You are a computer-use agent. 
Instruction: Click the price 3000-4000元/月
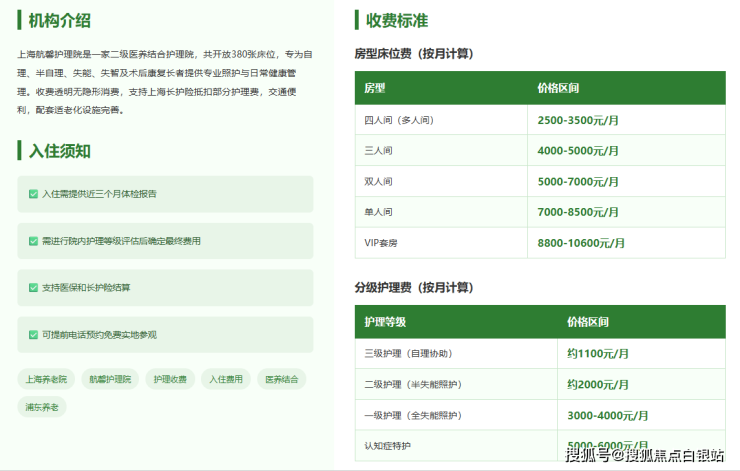point(607,415)
